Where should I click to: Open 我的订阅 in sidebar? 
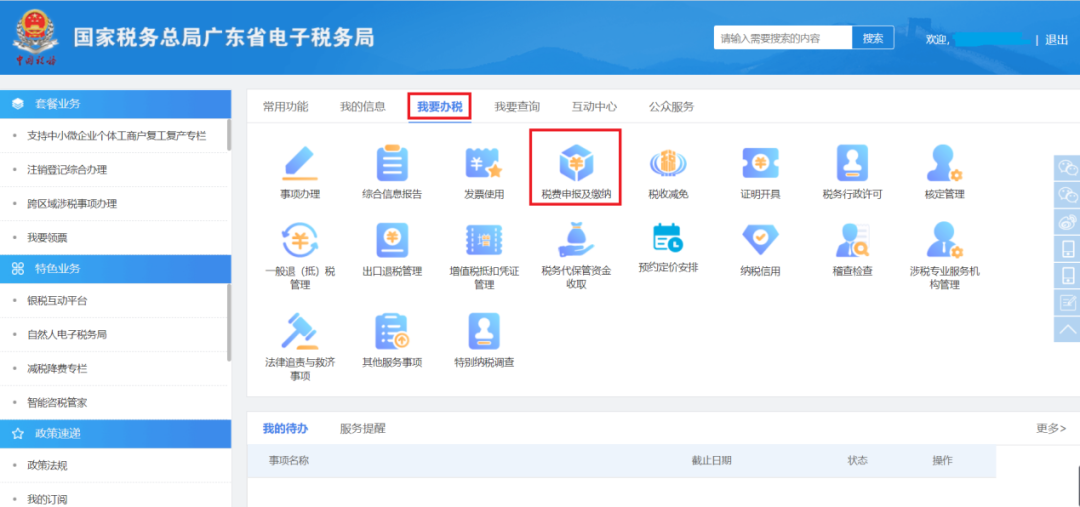click(47, 499)
